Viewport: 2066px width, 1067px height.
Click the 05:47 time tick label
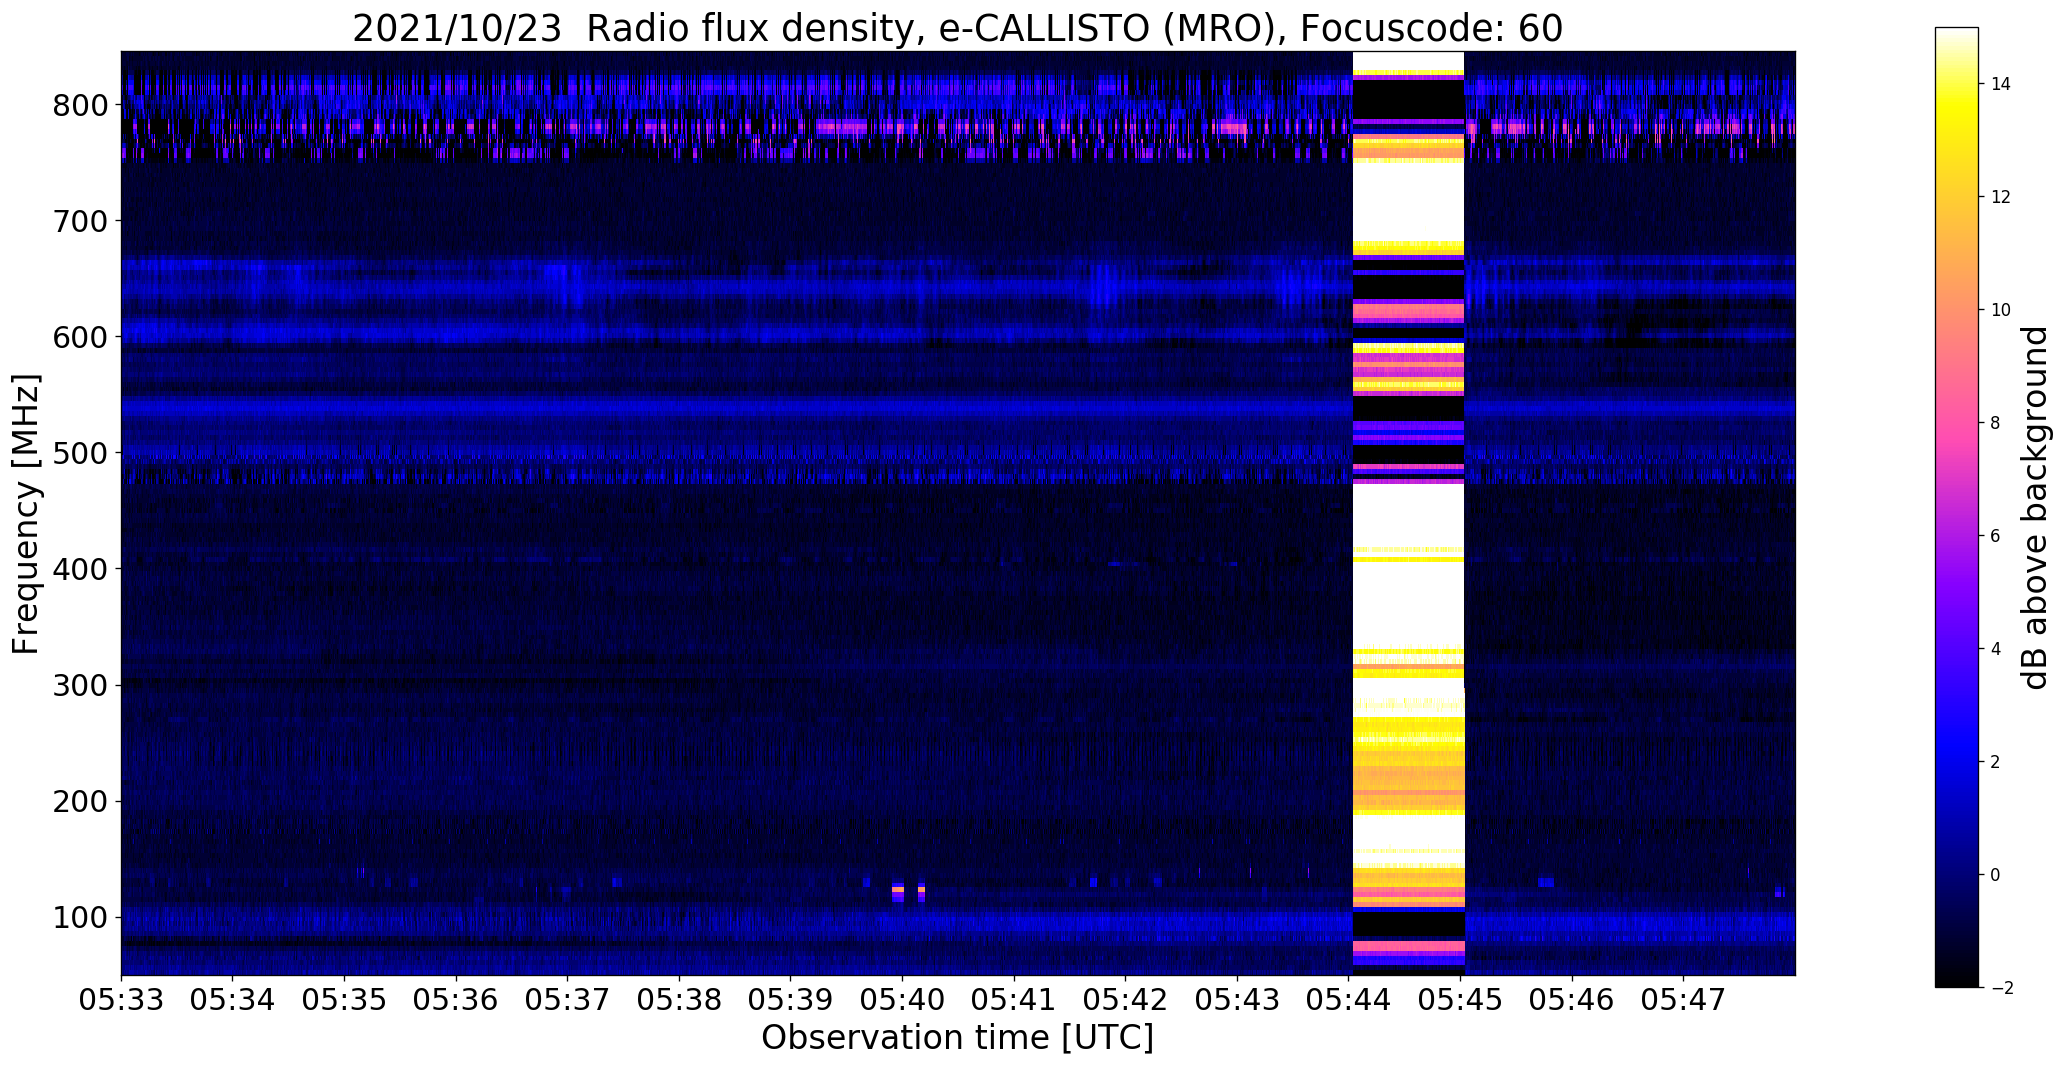click(x=1685, y=1001)
